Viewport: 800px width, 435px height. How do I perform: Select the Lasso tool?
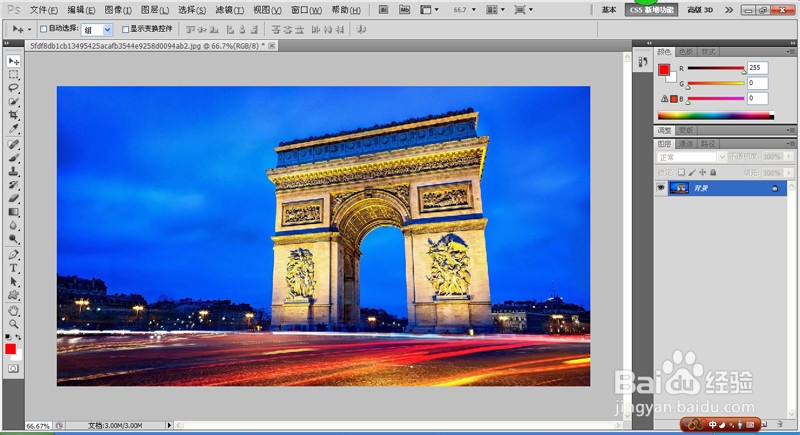pos(13,88)
